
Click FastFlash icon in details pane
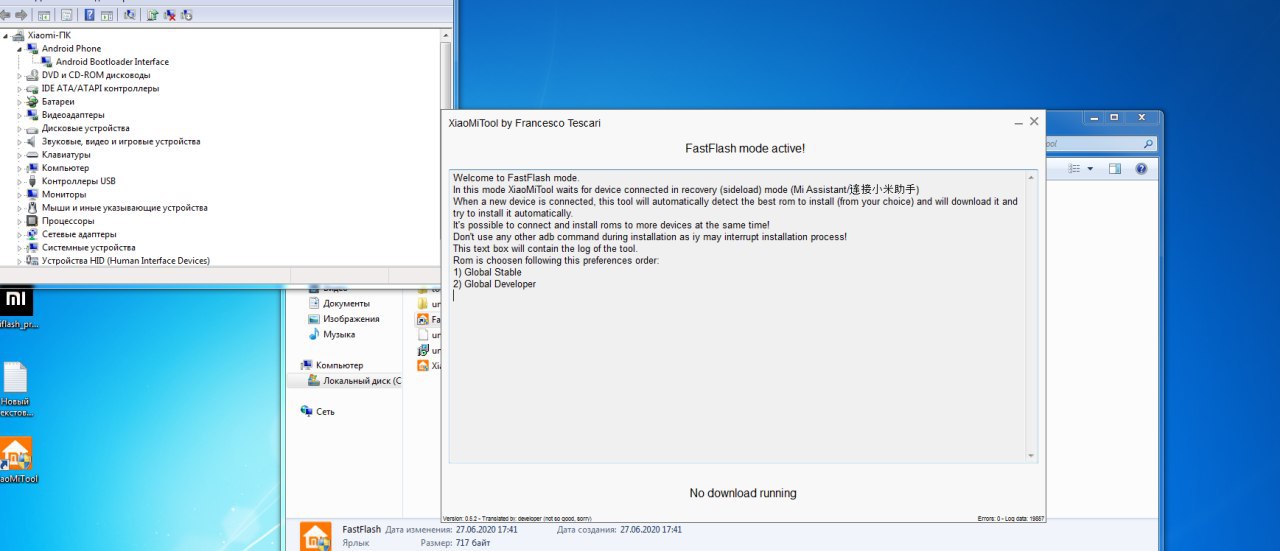coord(316,536)
